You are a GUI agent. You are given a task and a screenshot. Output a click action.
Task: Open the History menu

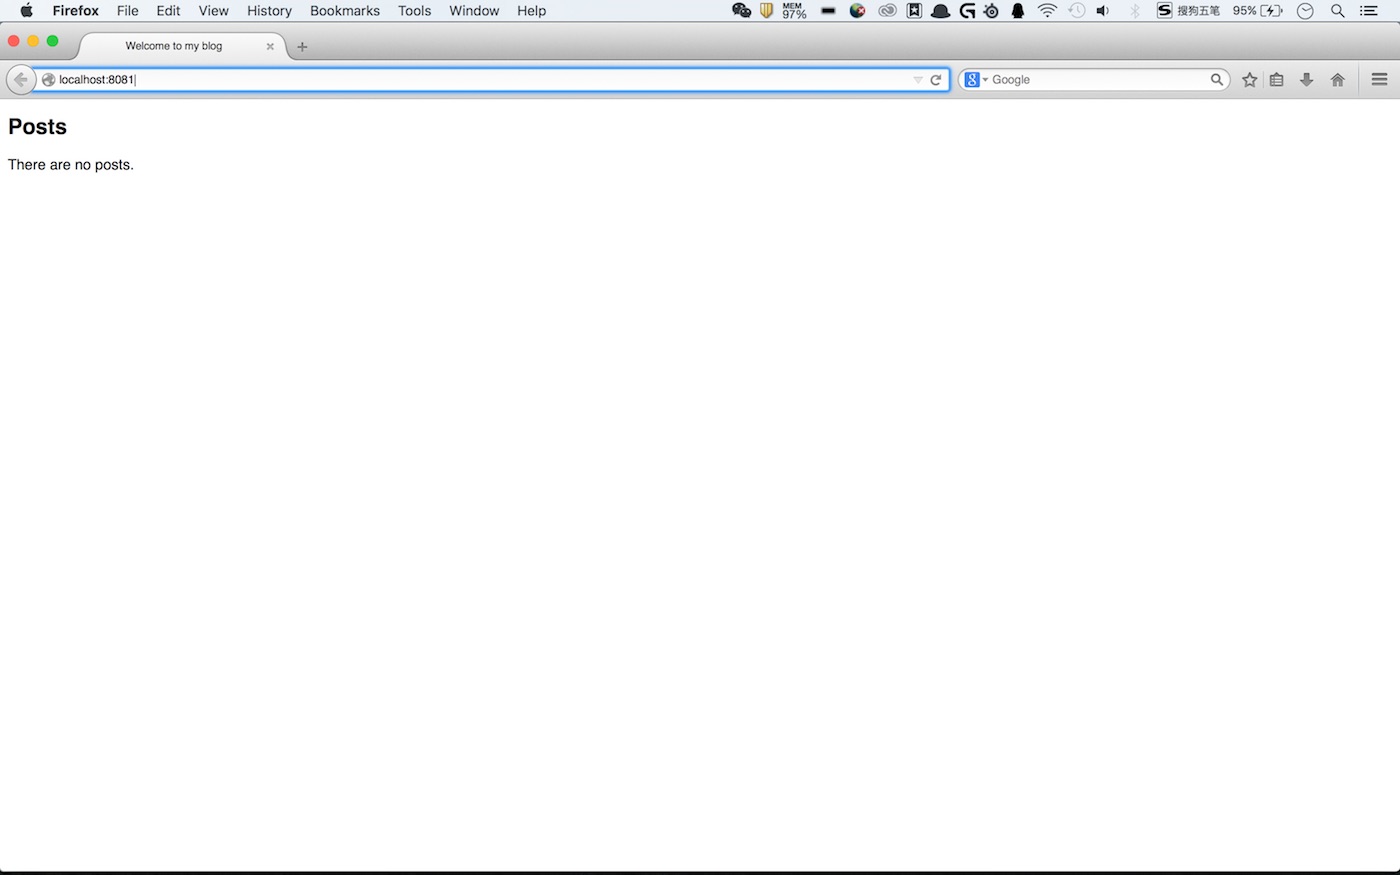(269, 11)
